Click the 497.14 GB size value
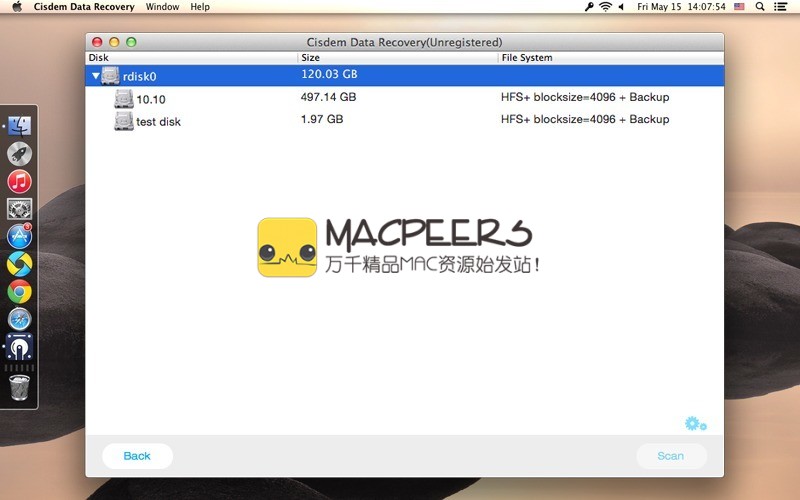The image size is (800, 500). 328,97
